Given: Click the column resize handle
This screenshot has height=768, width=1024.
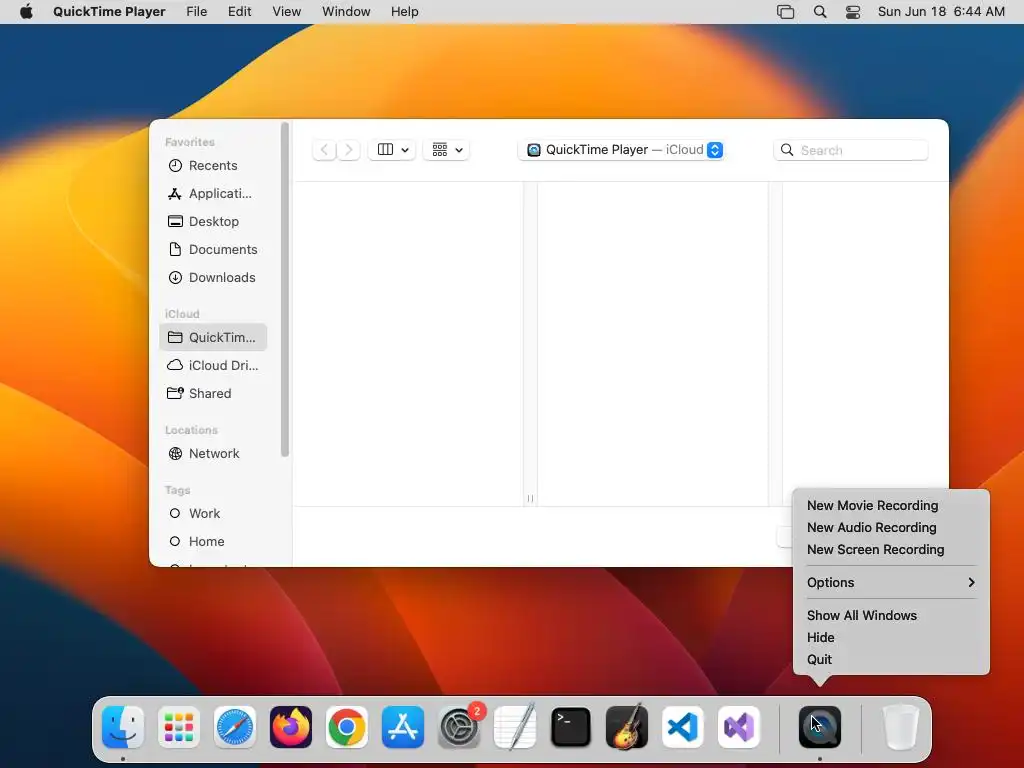Looking at the screenshot, I should click(530, 499).
